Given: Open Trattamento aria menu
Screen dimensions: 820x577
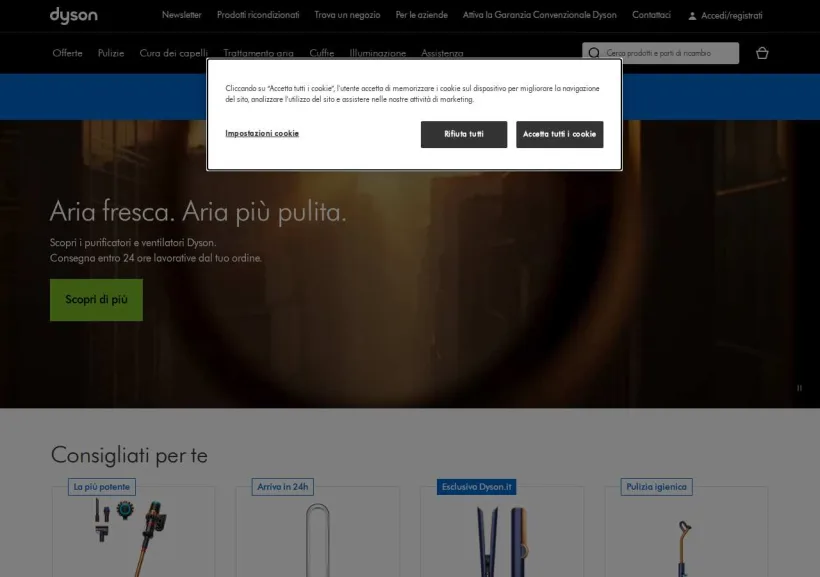Looking at the screenshot, I should coord(258,53).
